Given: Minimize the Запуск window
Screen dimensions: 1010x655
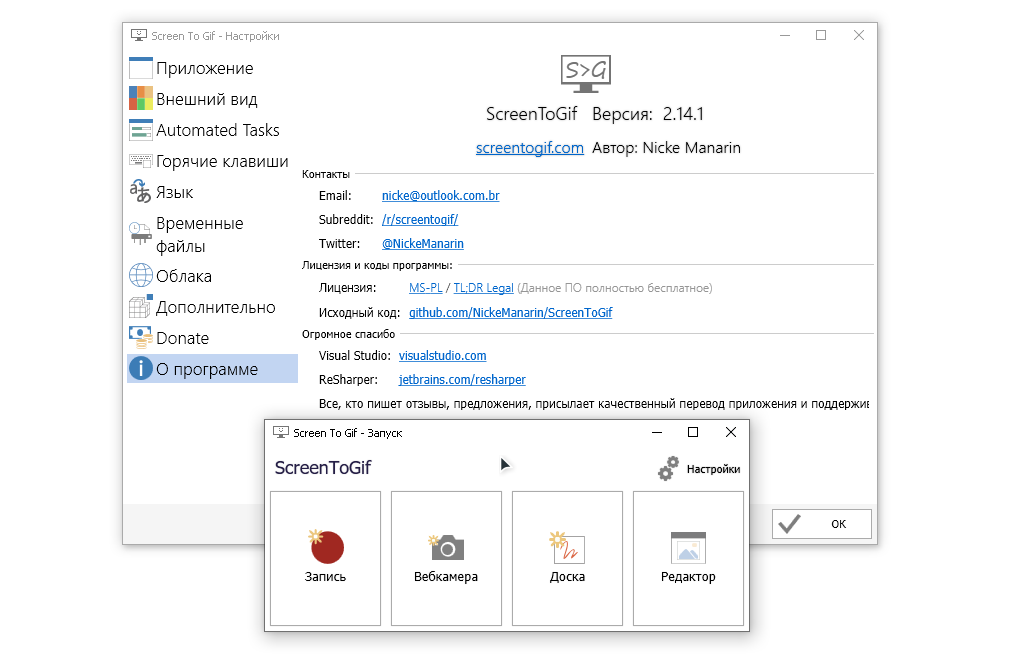Looking at the screenshot, I should click(x=657, y=432).
